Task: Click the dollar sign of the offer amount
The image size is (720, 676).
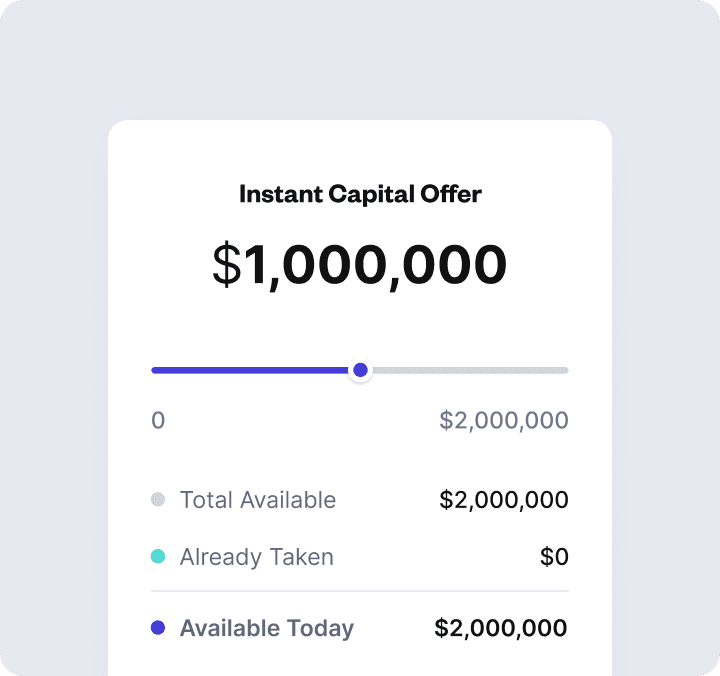Action: 227,265
